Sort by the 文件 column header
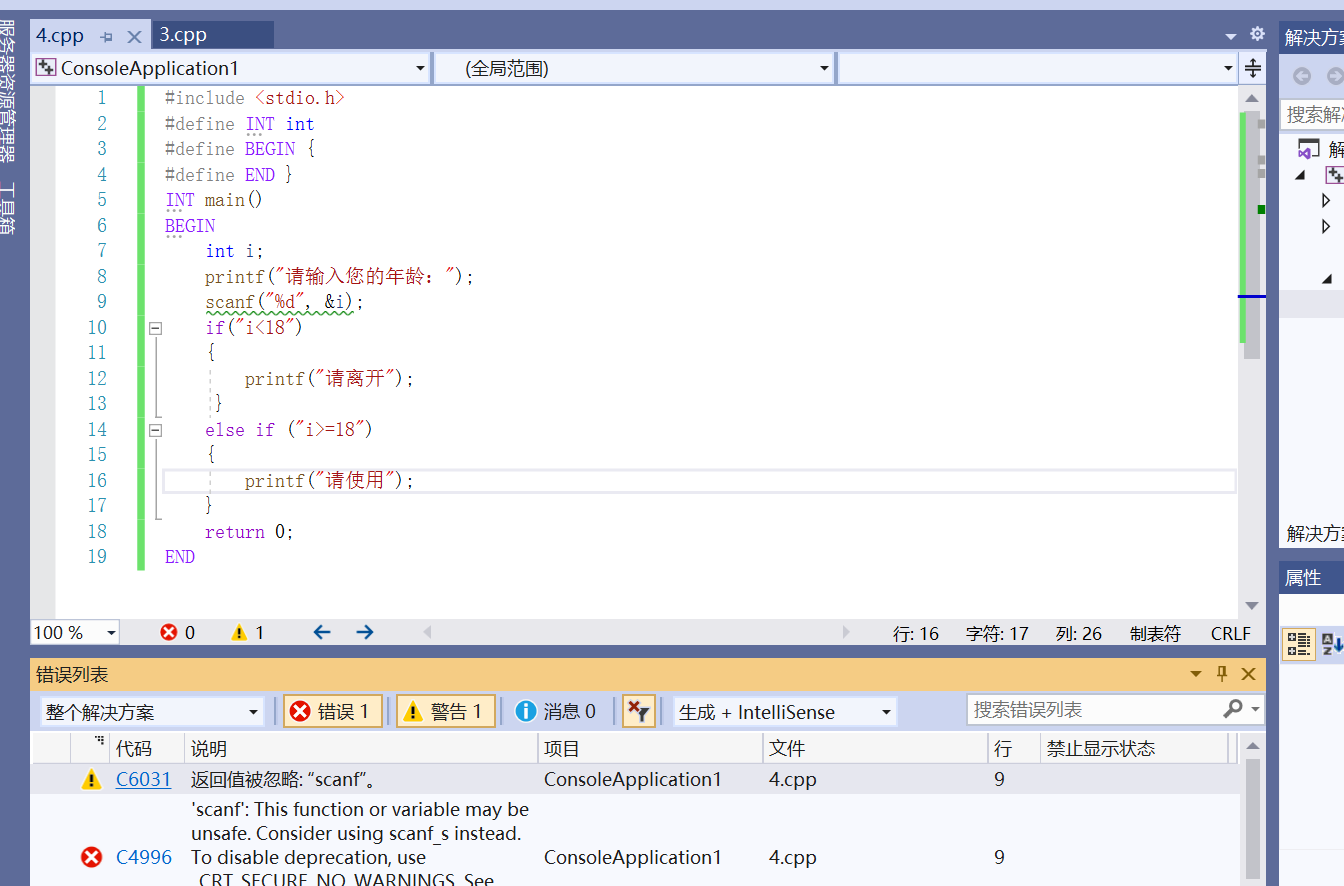 (875, 749)
